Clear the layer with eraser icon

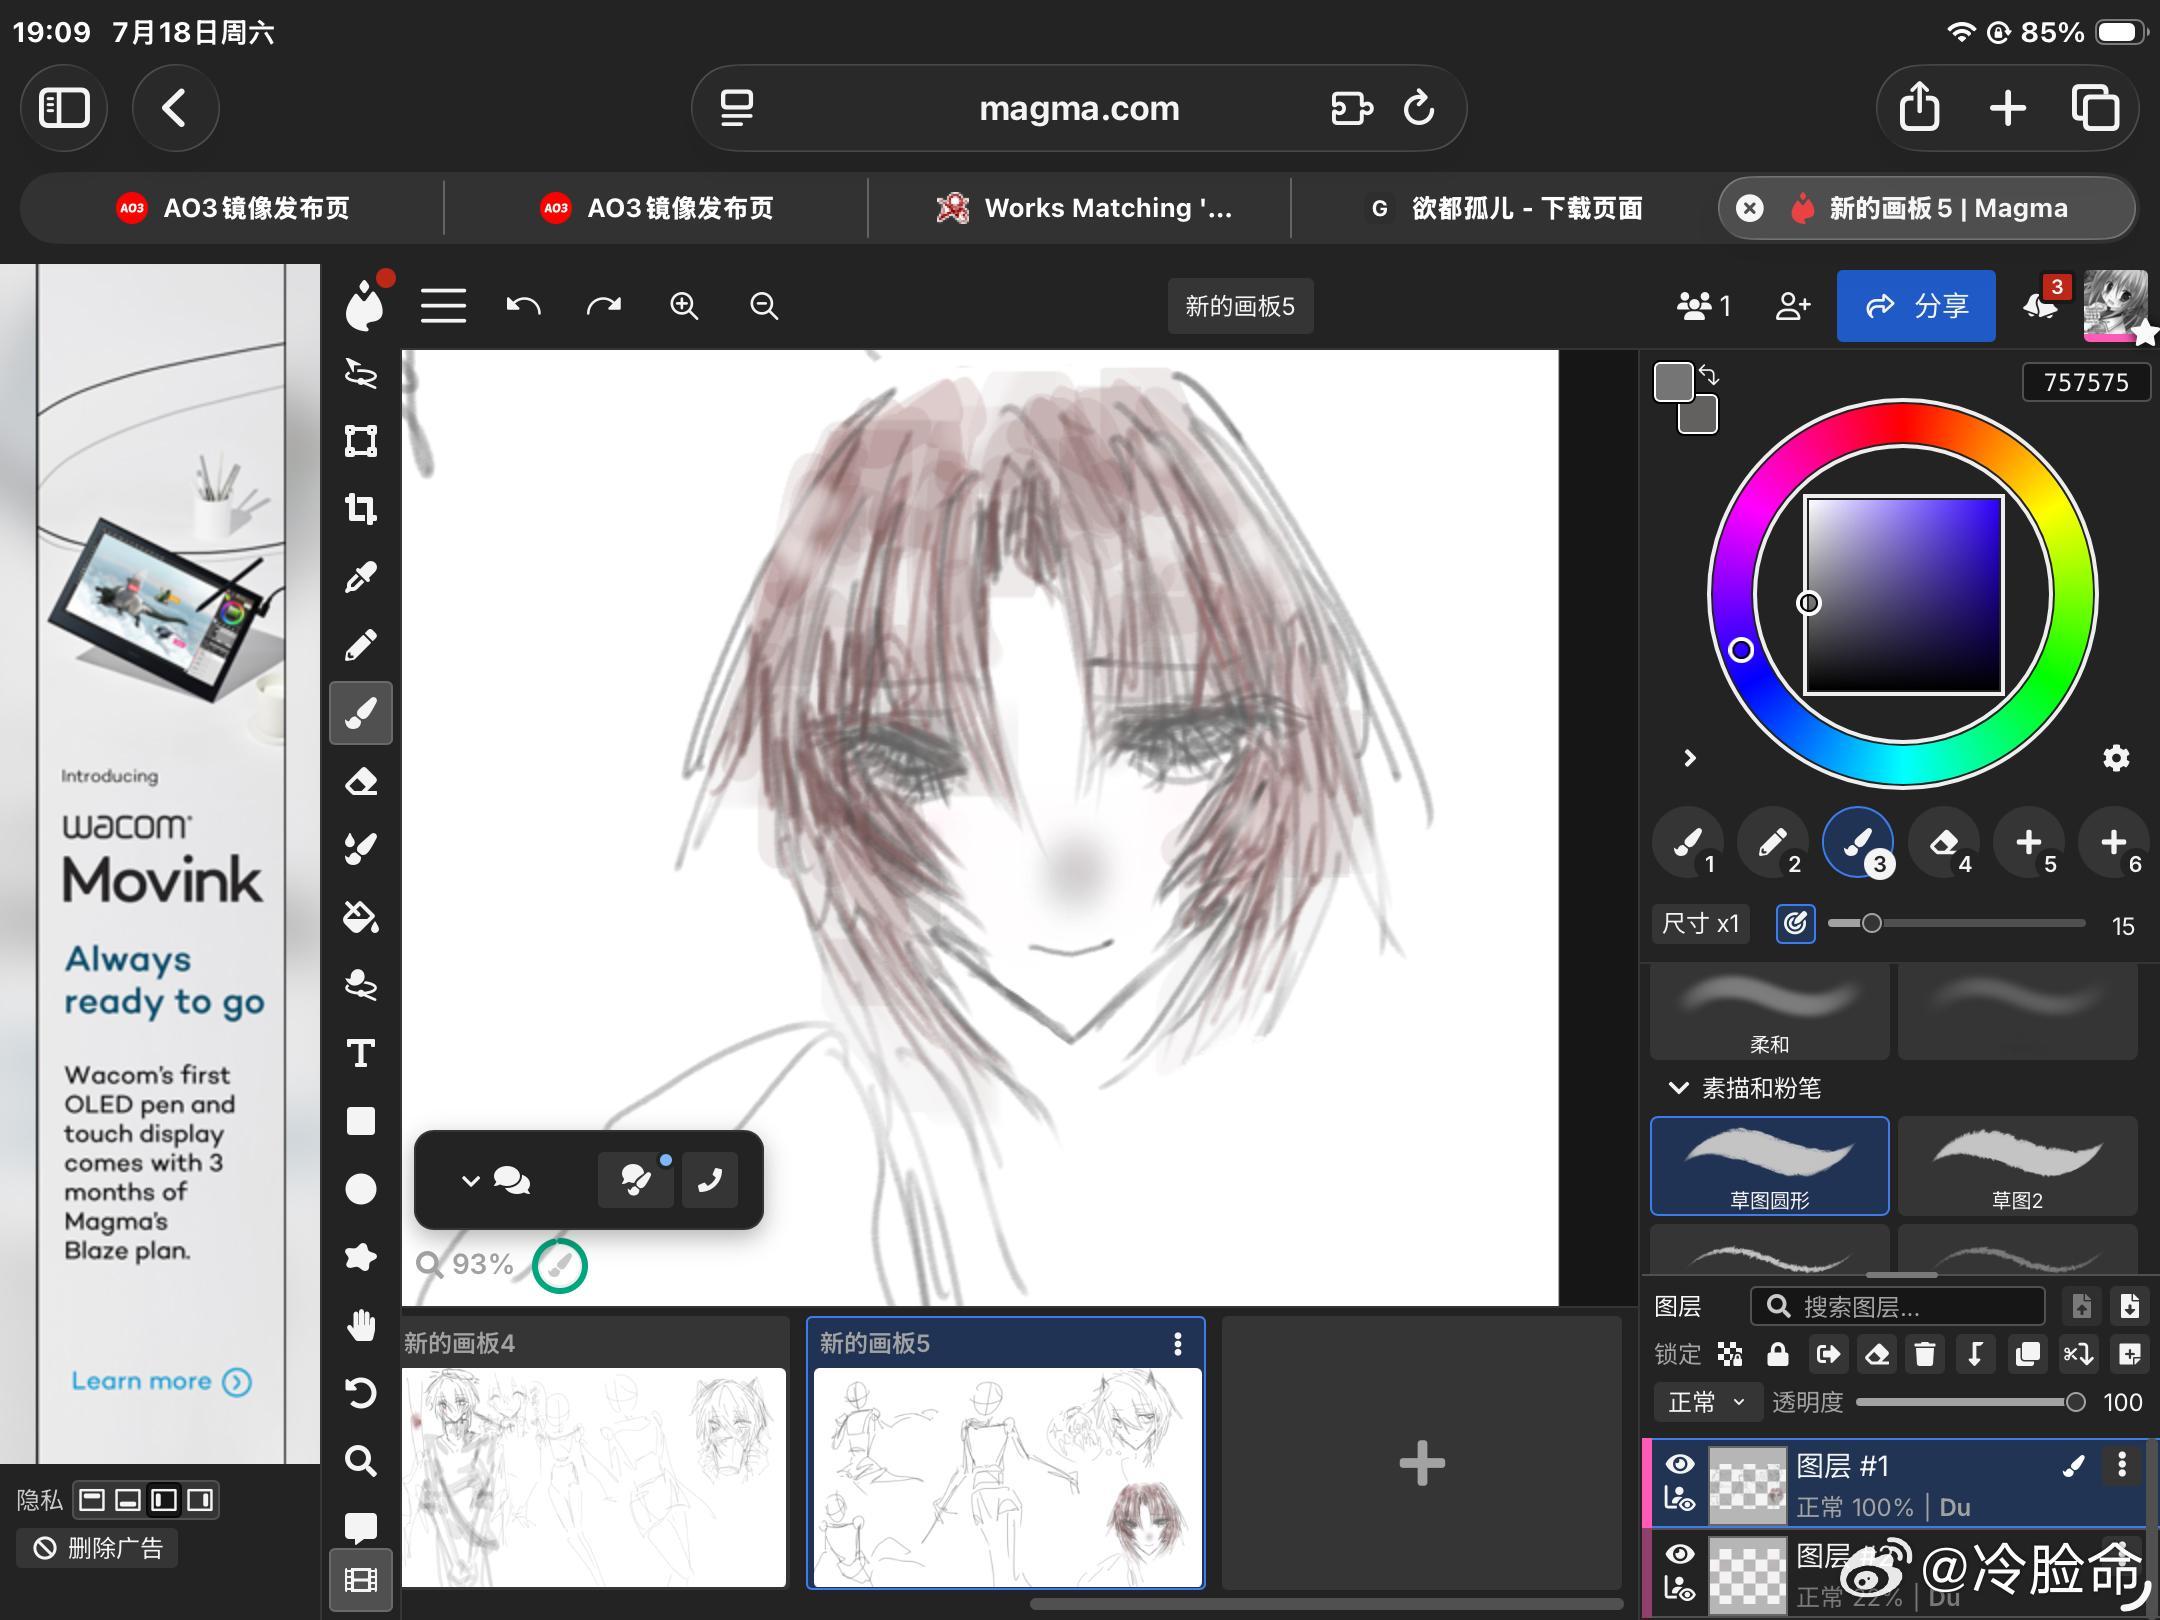[x=1877, y=1354]
